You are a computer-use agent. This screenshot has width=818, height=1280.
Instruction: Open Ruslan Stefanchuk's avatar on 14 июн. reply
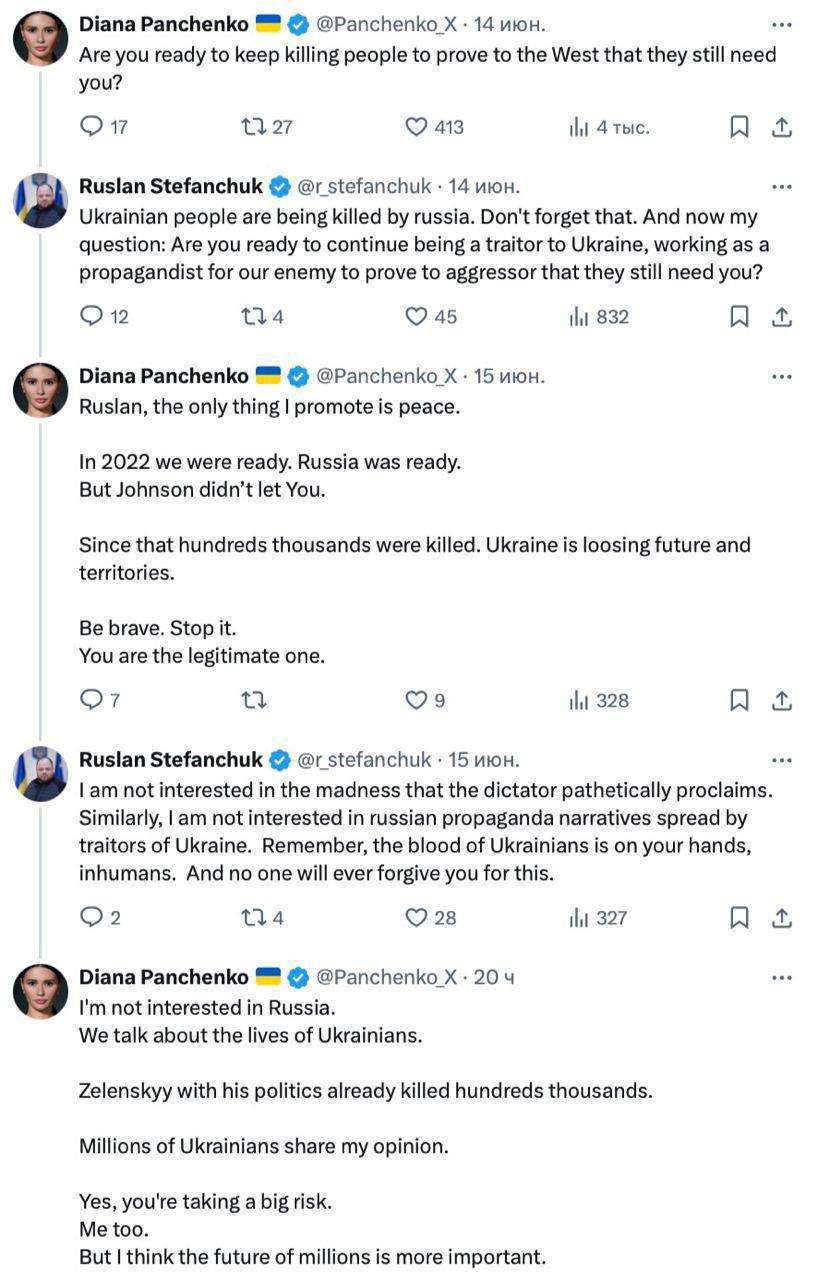click(x=40, y=200)
